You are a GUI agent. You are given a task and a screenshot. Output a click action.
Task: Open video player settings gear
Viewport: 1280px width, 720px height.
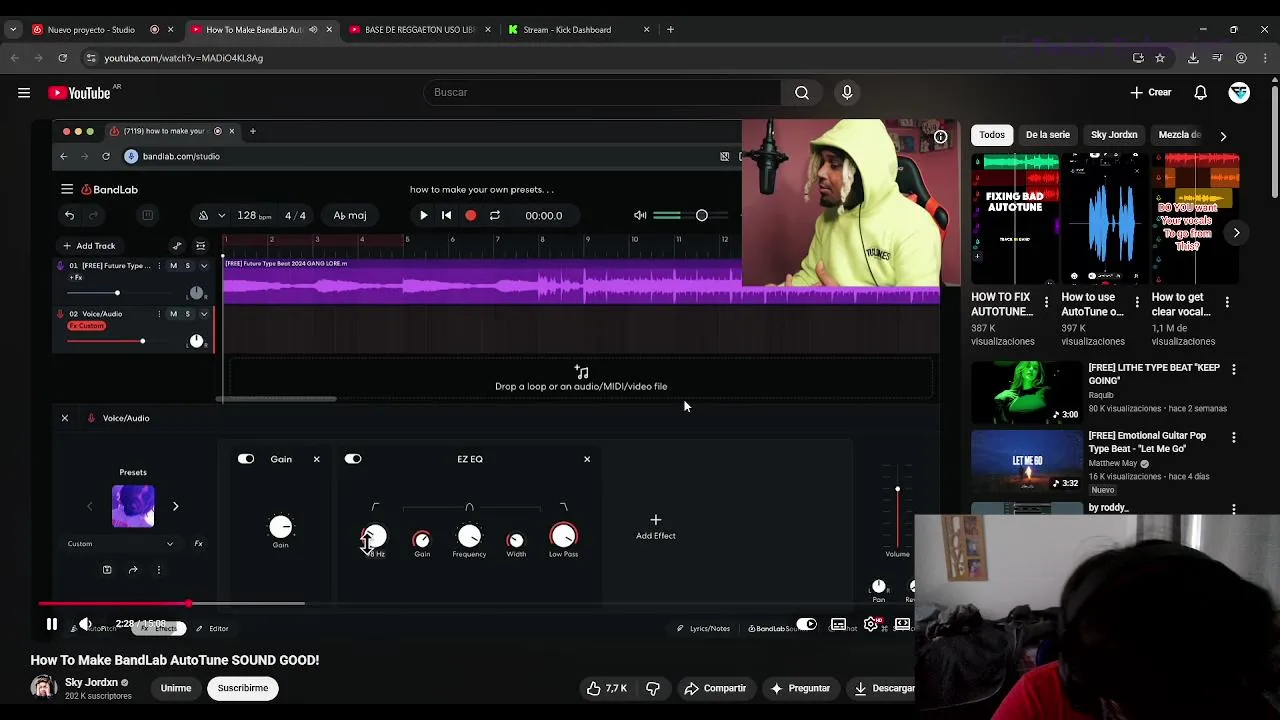pyautogui.click(x=871, y=625)
